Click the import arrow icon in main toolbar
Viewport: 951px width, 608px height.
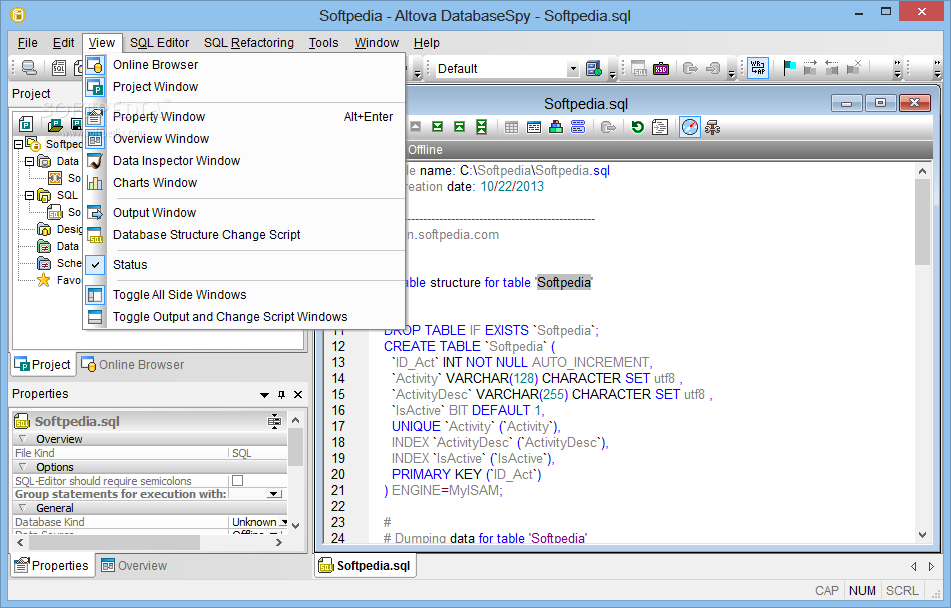pos(713,69)
